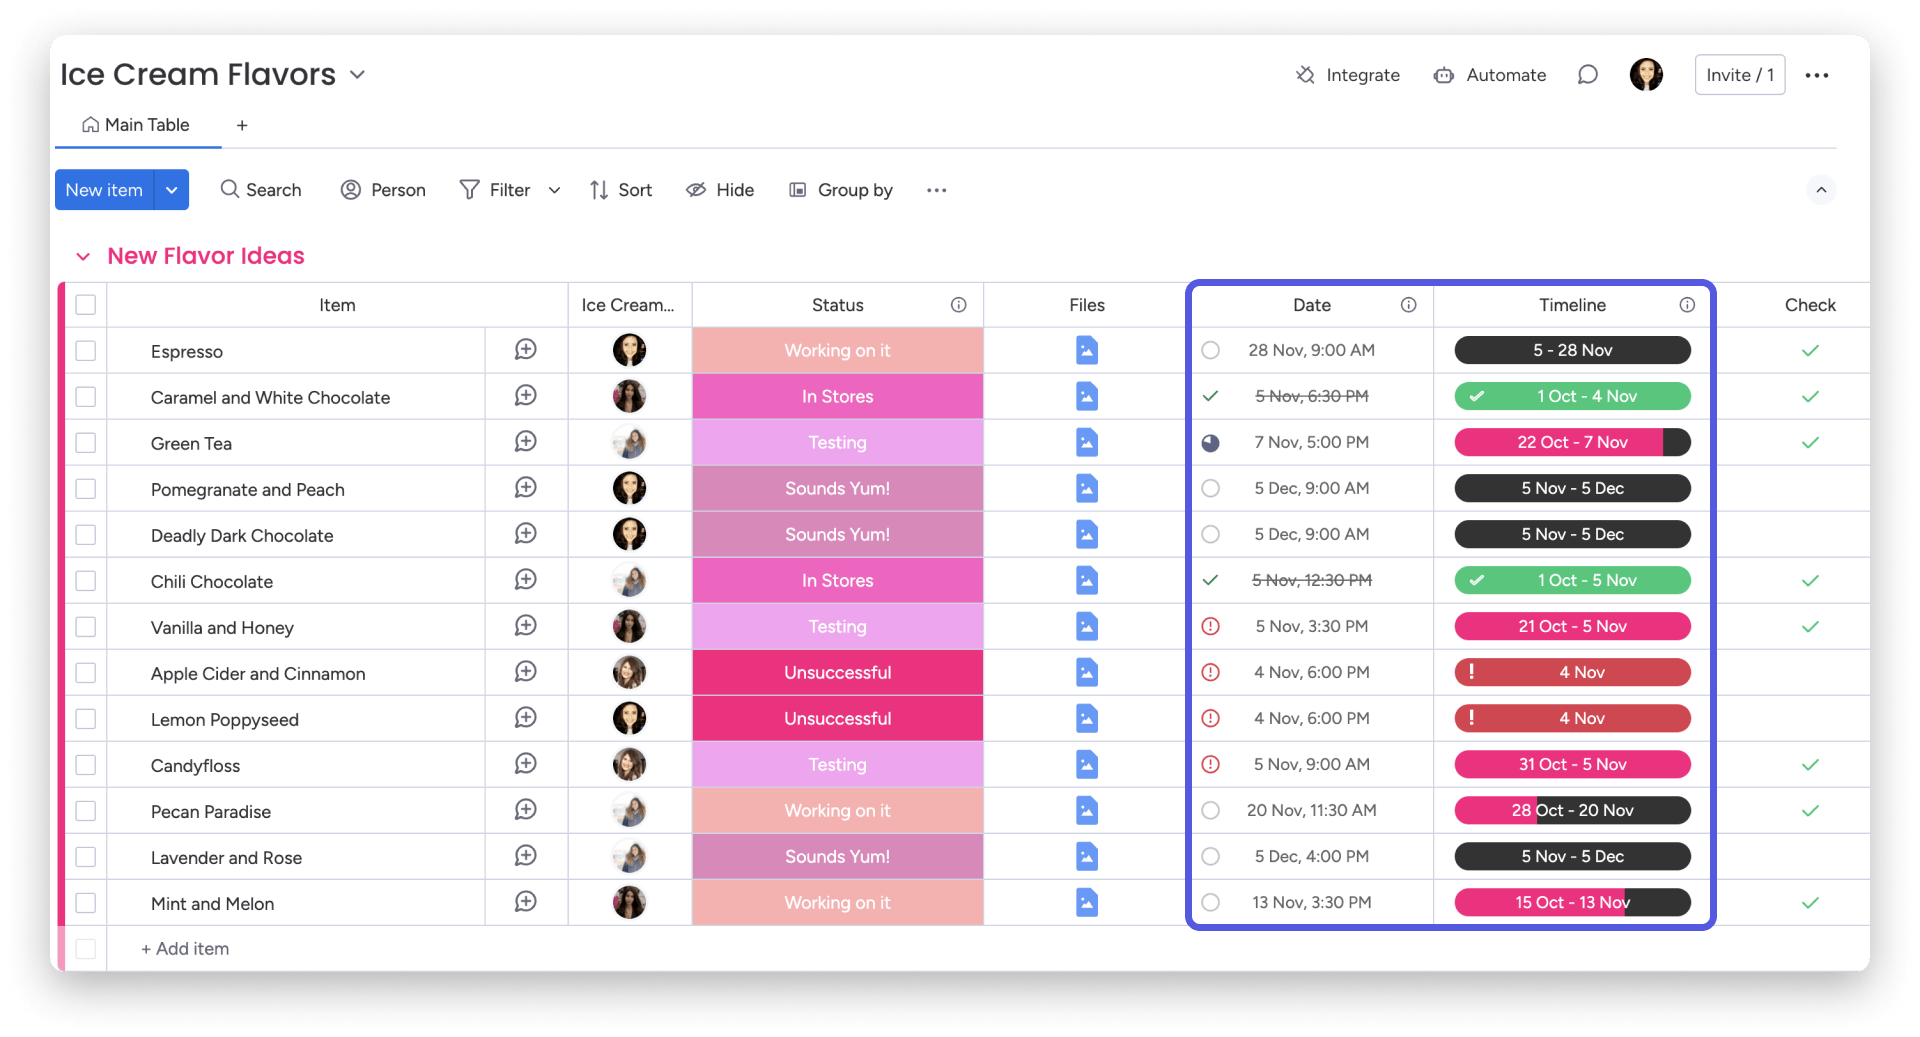Open board options three-dot menu in header

pyautogui.click(x=1817, y=75)
